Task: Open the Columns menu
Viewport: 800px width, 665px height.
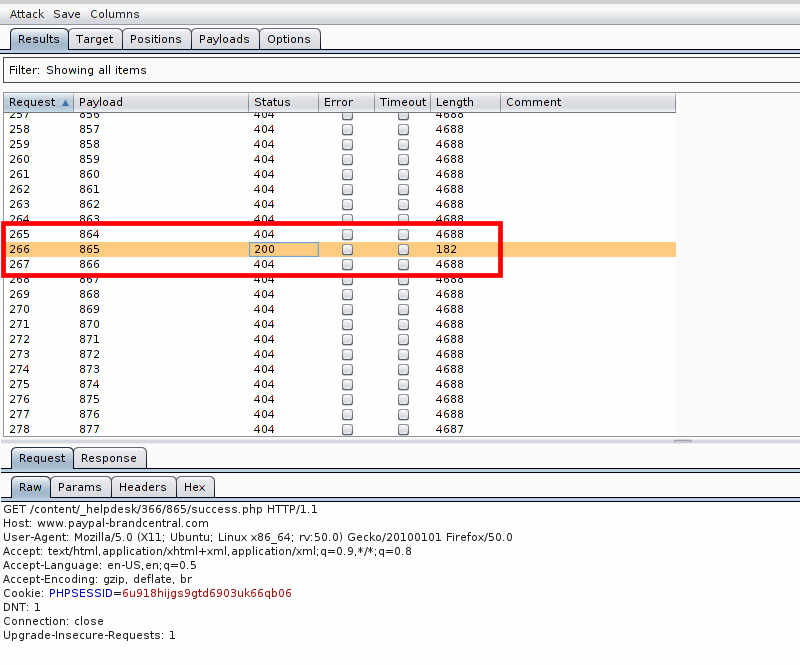Action: [115, 14]
